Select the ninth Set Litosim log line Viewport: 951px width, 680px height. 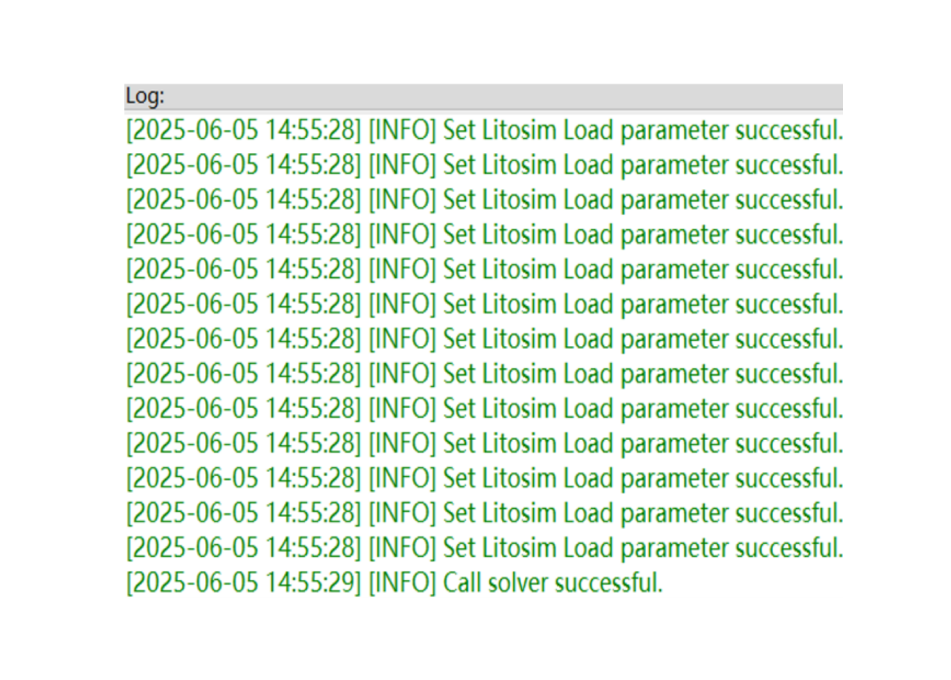[x=485, y=409]
